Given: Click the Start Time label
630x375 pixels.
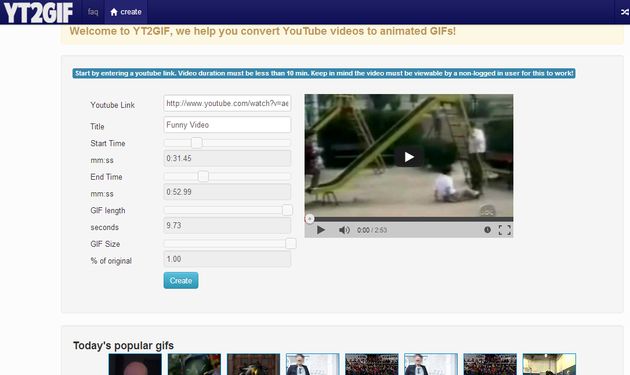Looking at the screenshot, I should coord(108,143).
